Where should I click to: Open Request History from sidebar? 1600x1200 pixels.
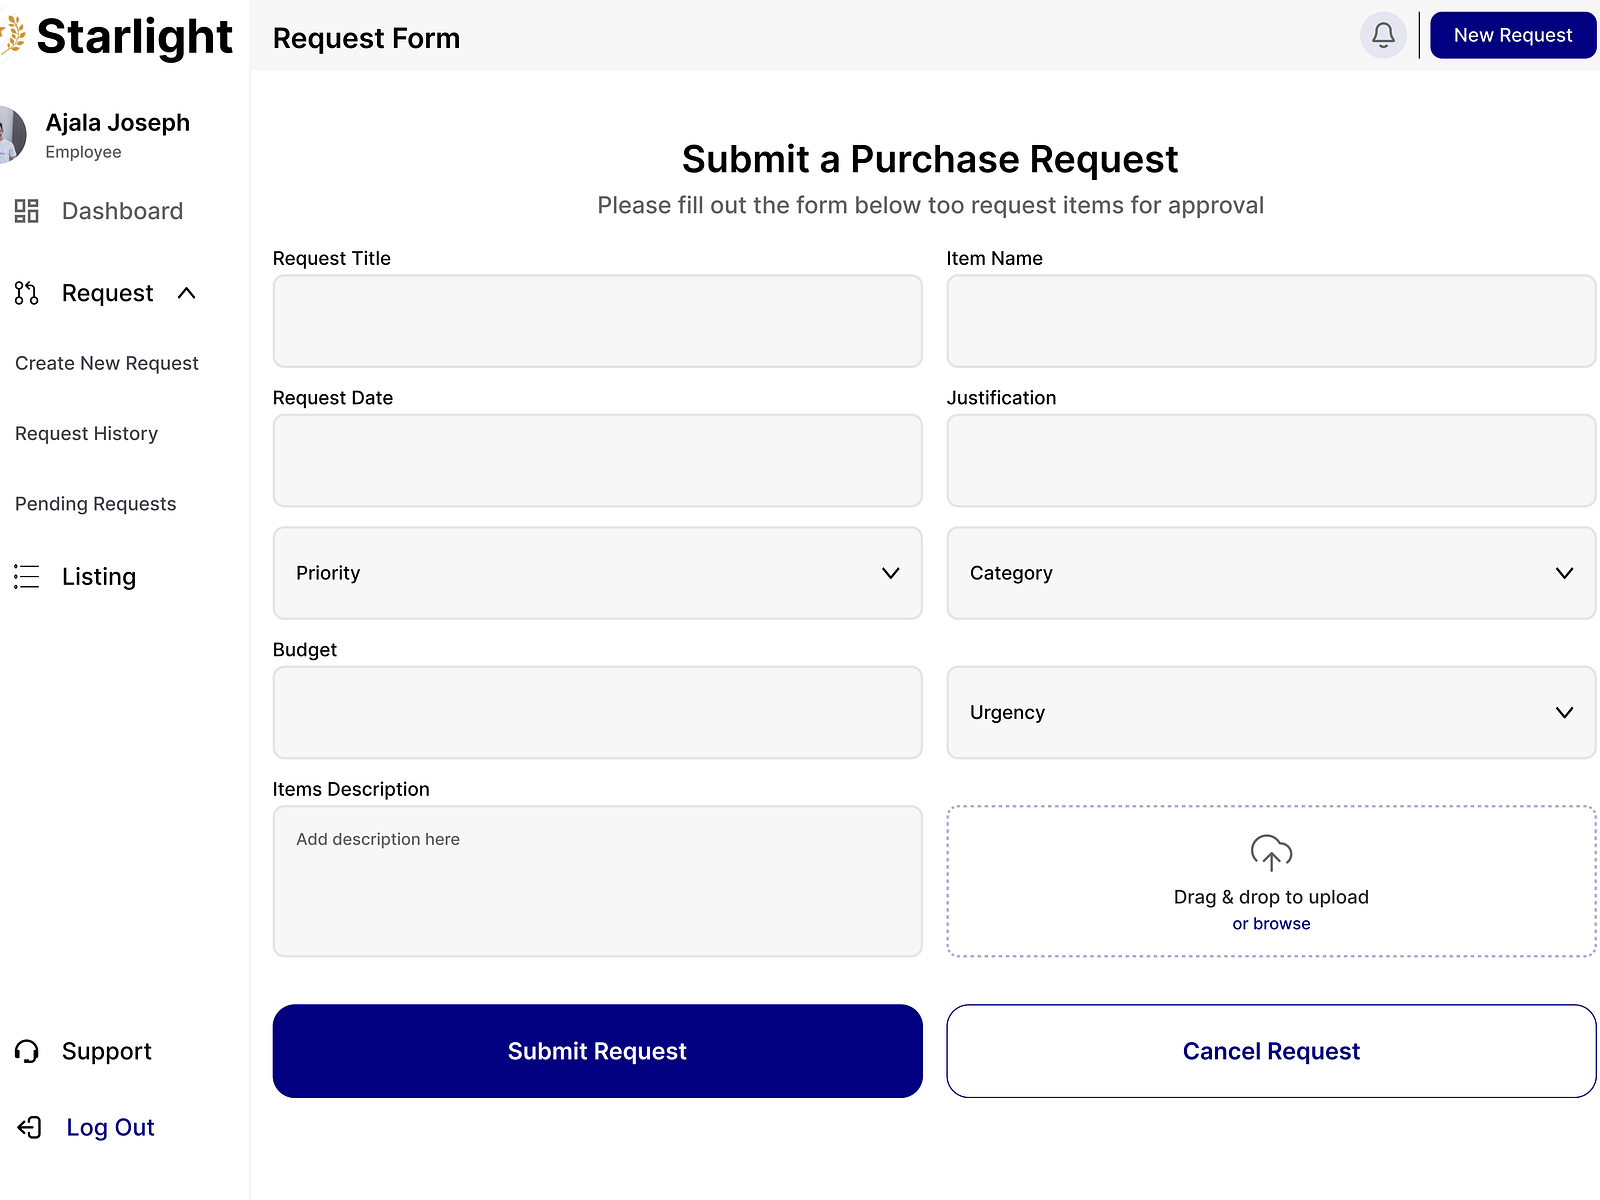(86, 433)
